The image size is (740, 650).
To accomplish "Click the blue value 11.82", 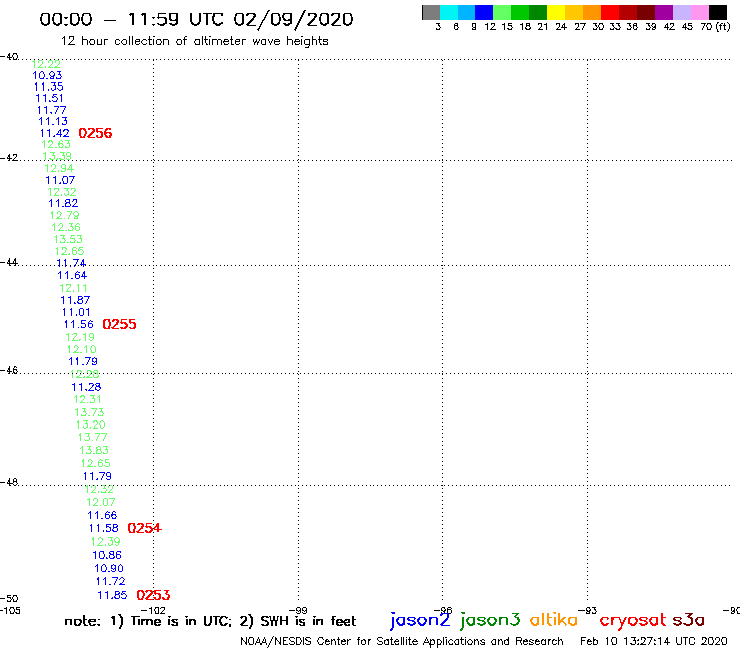I will [x=63, y=203].
